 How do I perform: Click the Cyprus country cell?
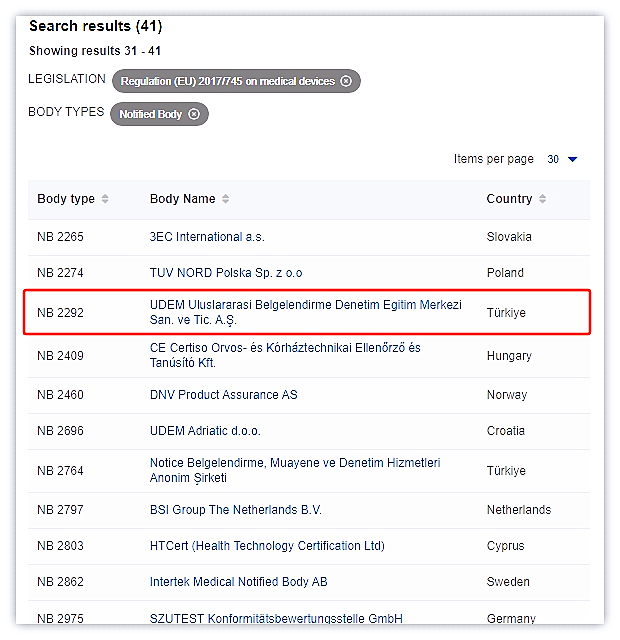505,546
